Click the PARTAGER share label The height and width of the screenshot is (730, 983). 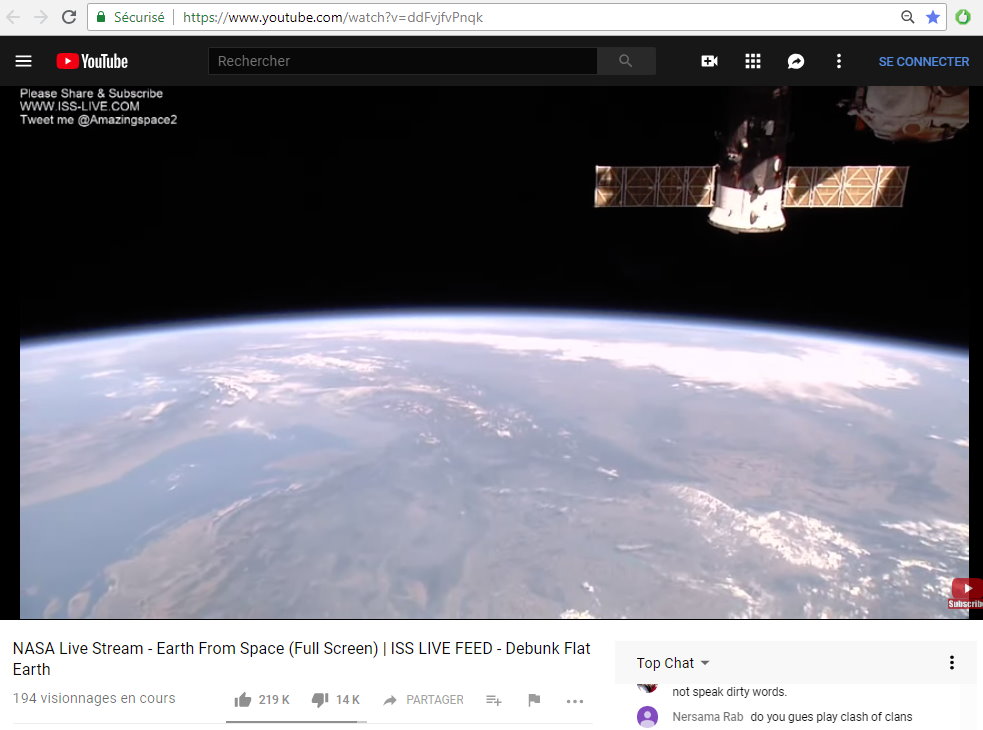434,700
